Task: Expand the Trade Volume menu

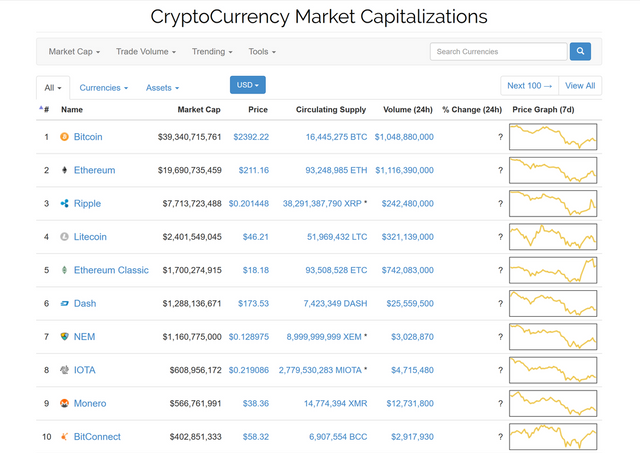Action: [x=145, y=51]
